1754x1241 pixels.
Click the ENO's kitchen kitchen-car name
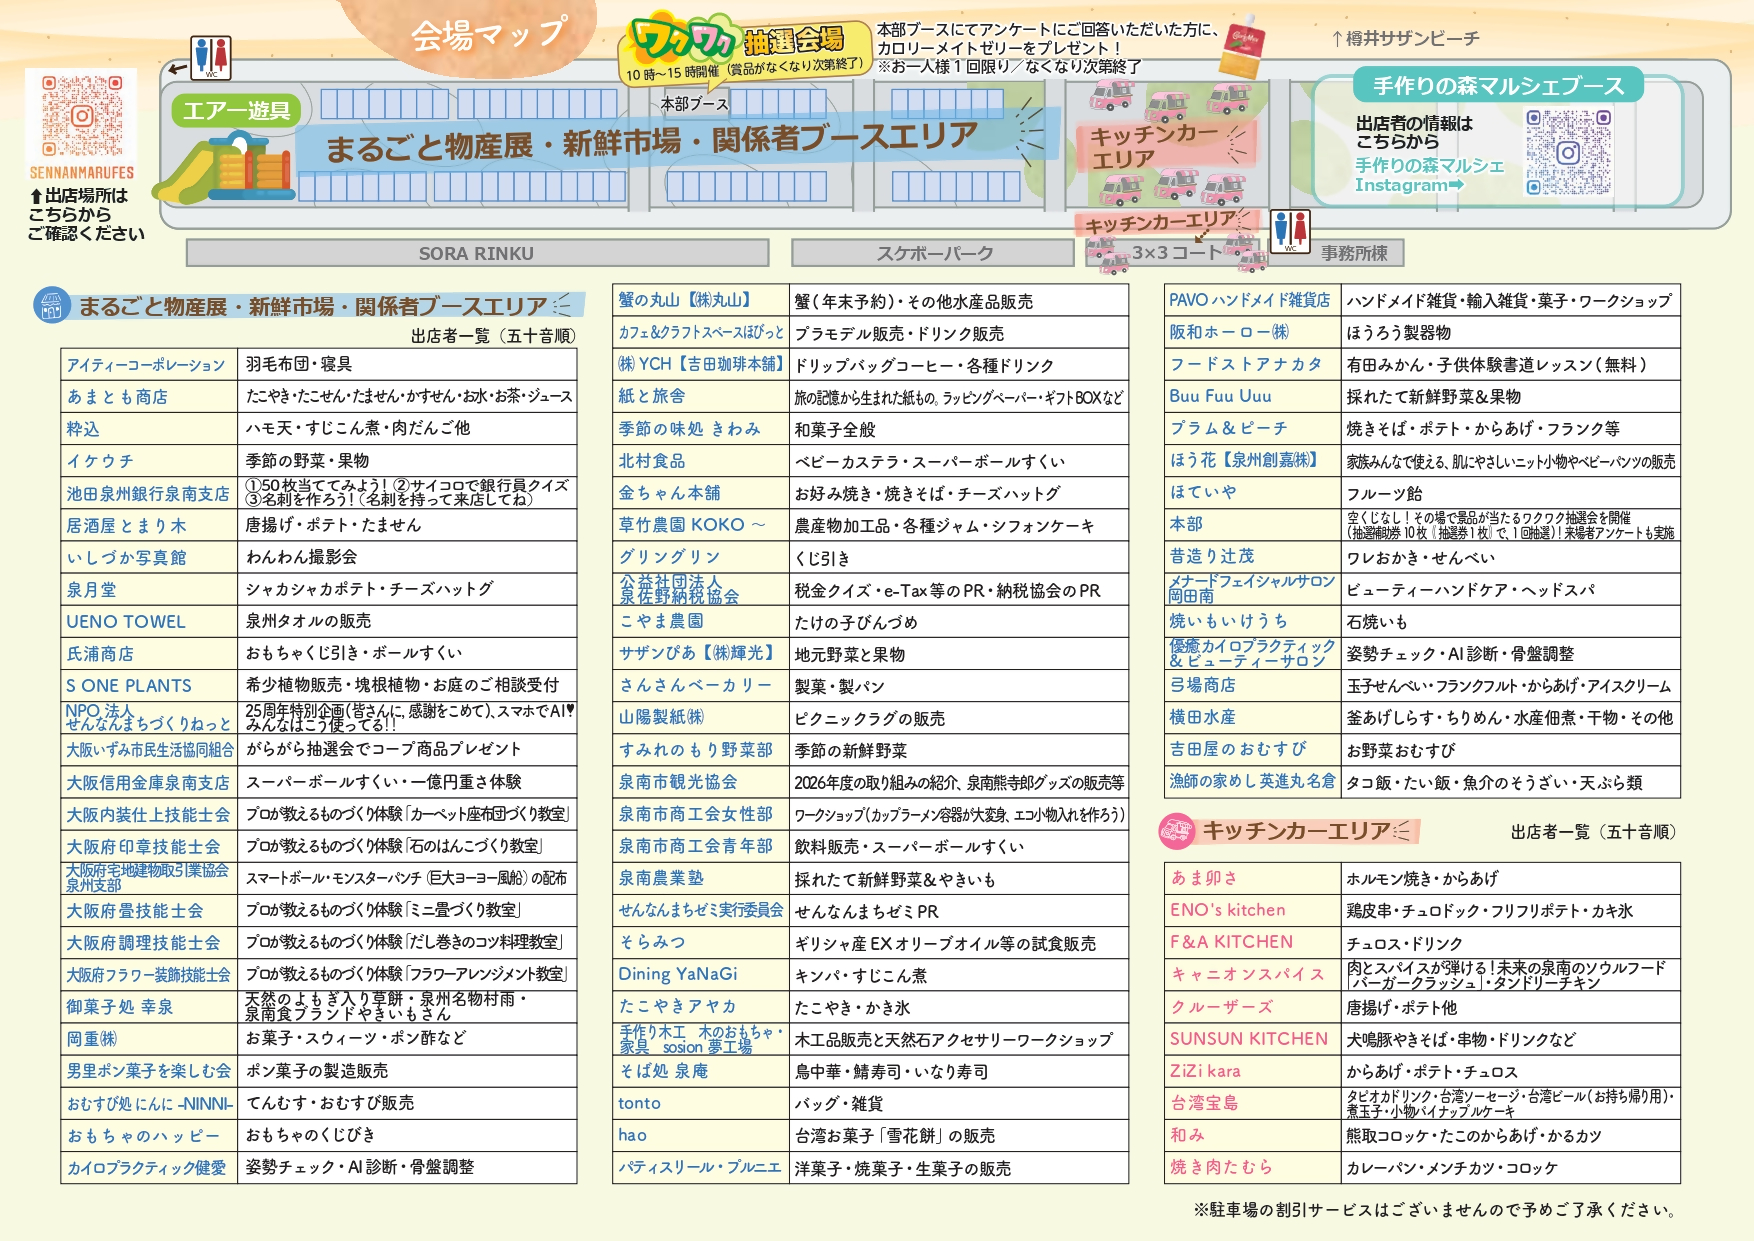click(x=1228, y=910)
